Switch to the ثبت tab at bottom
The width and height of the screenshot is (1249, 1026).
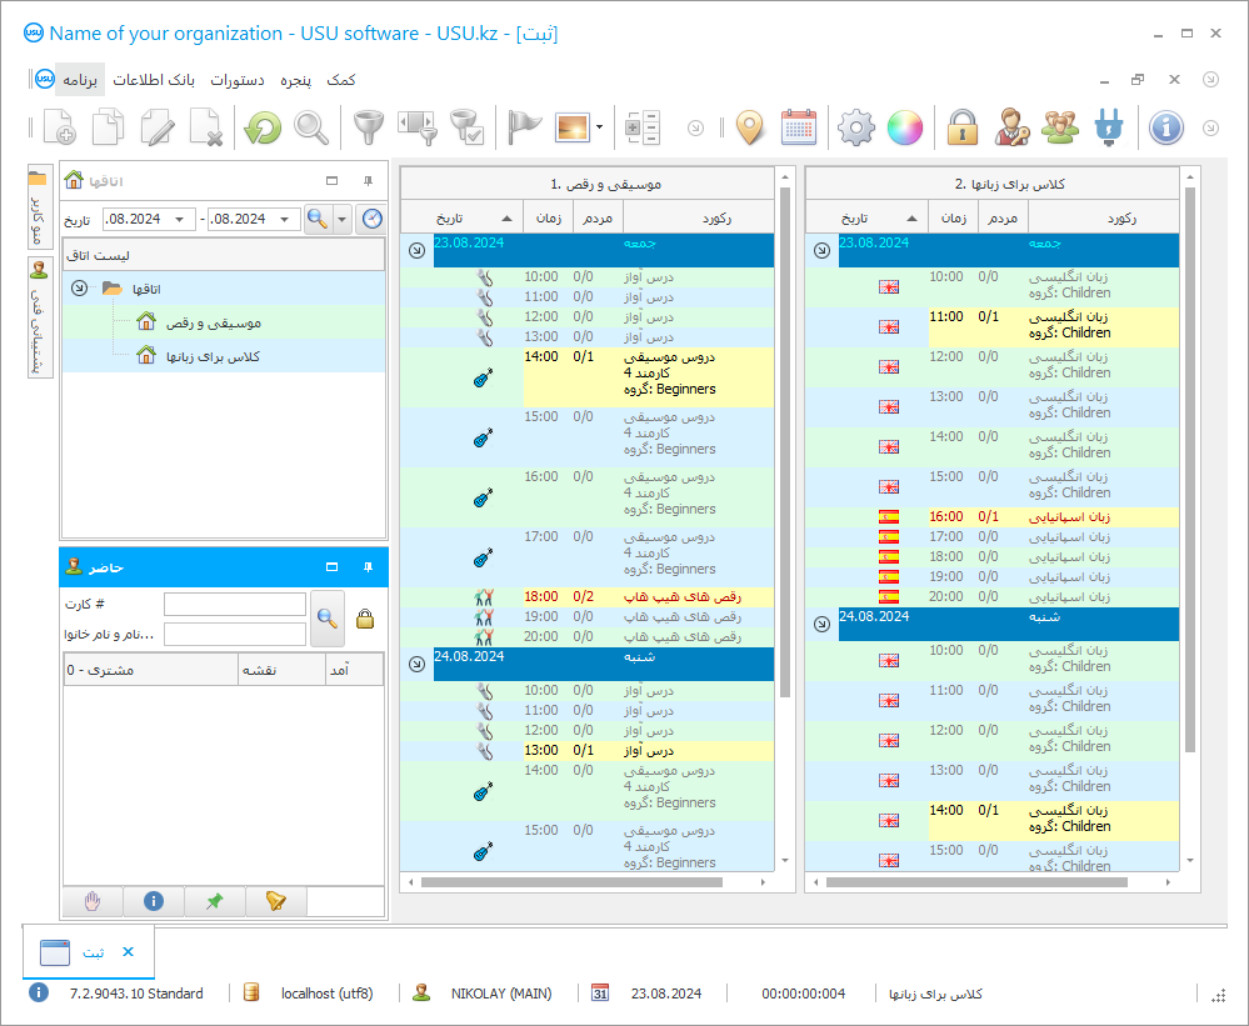[92, 952]
